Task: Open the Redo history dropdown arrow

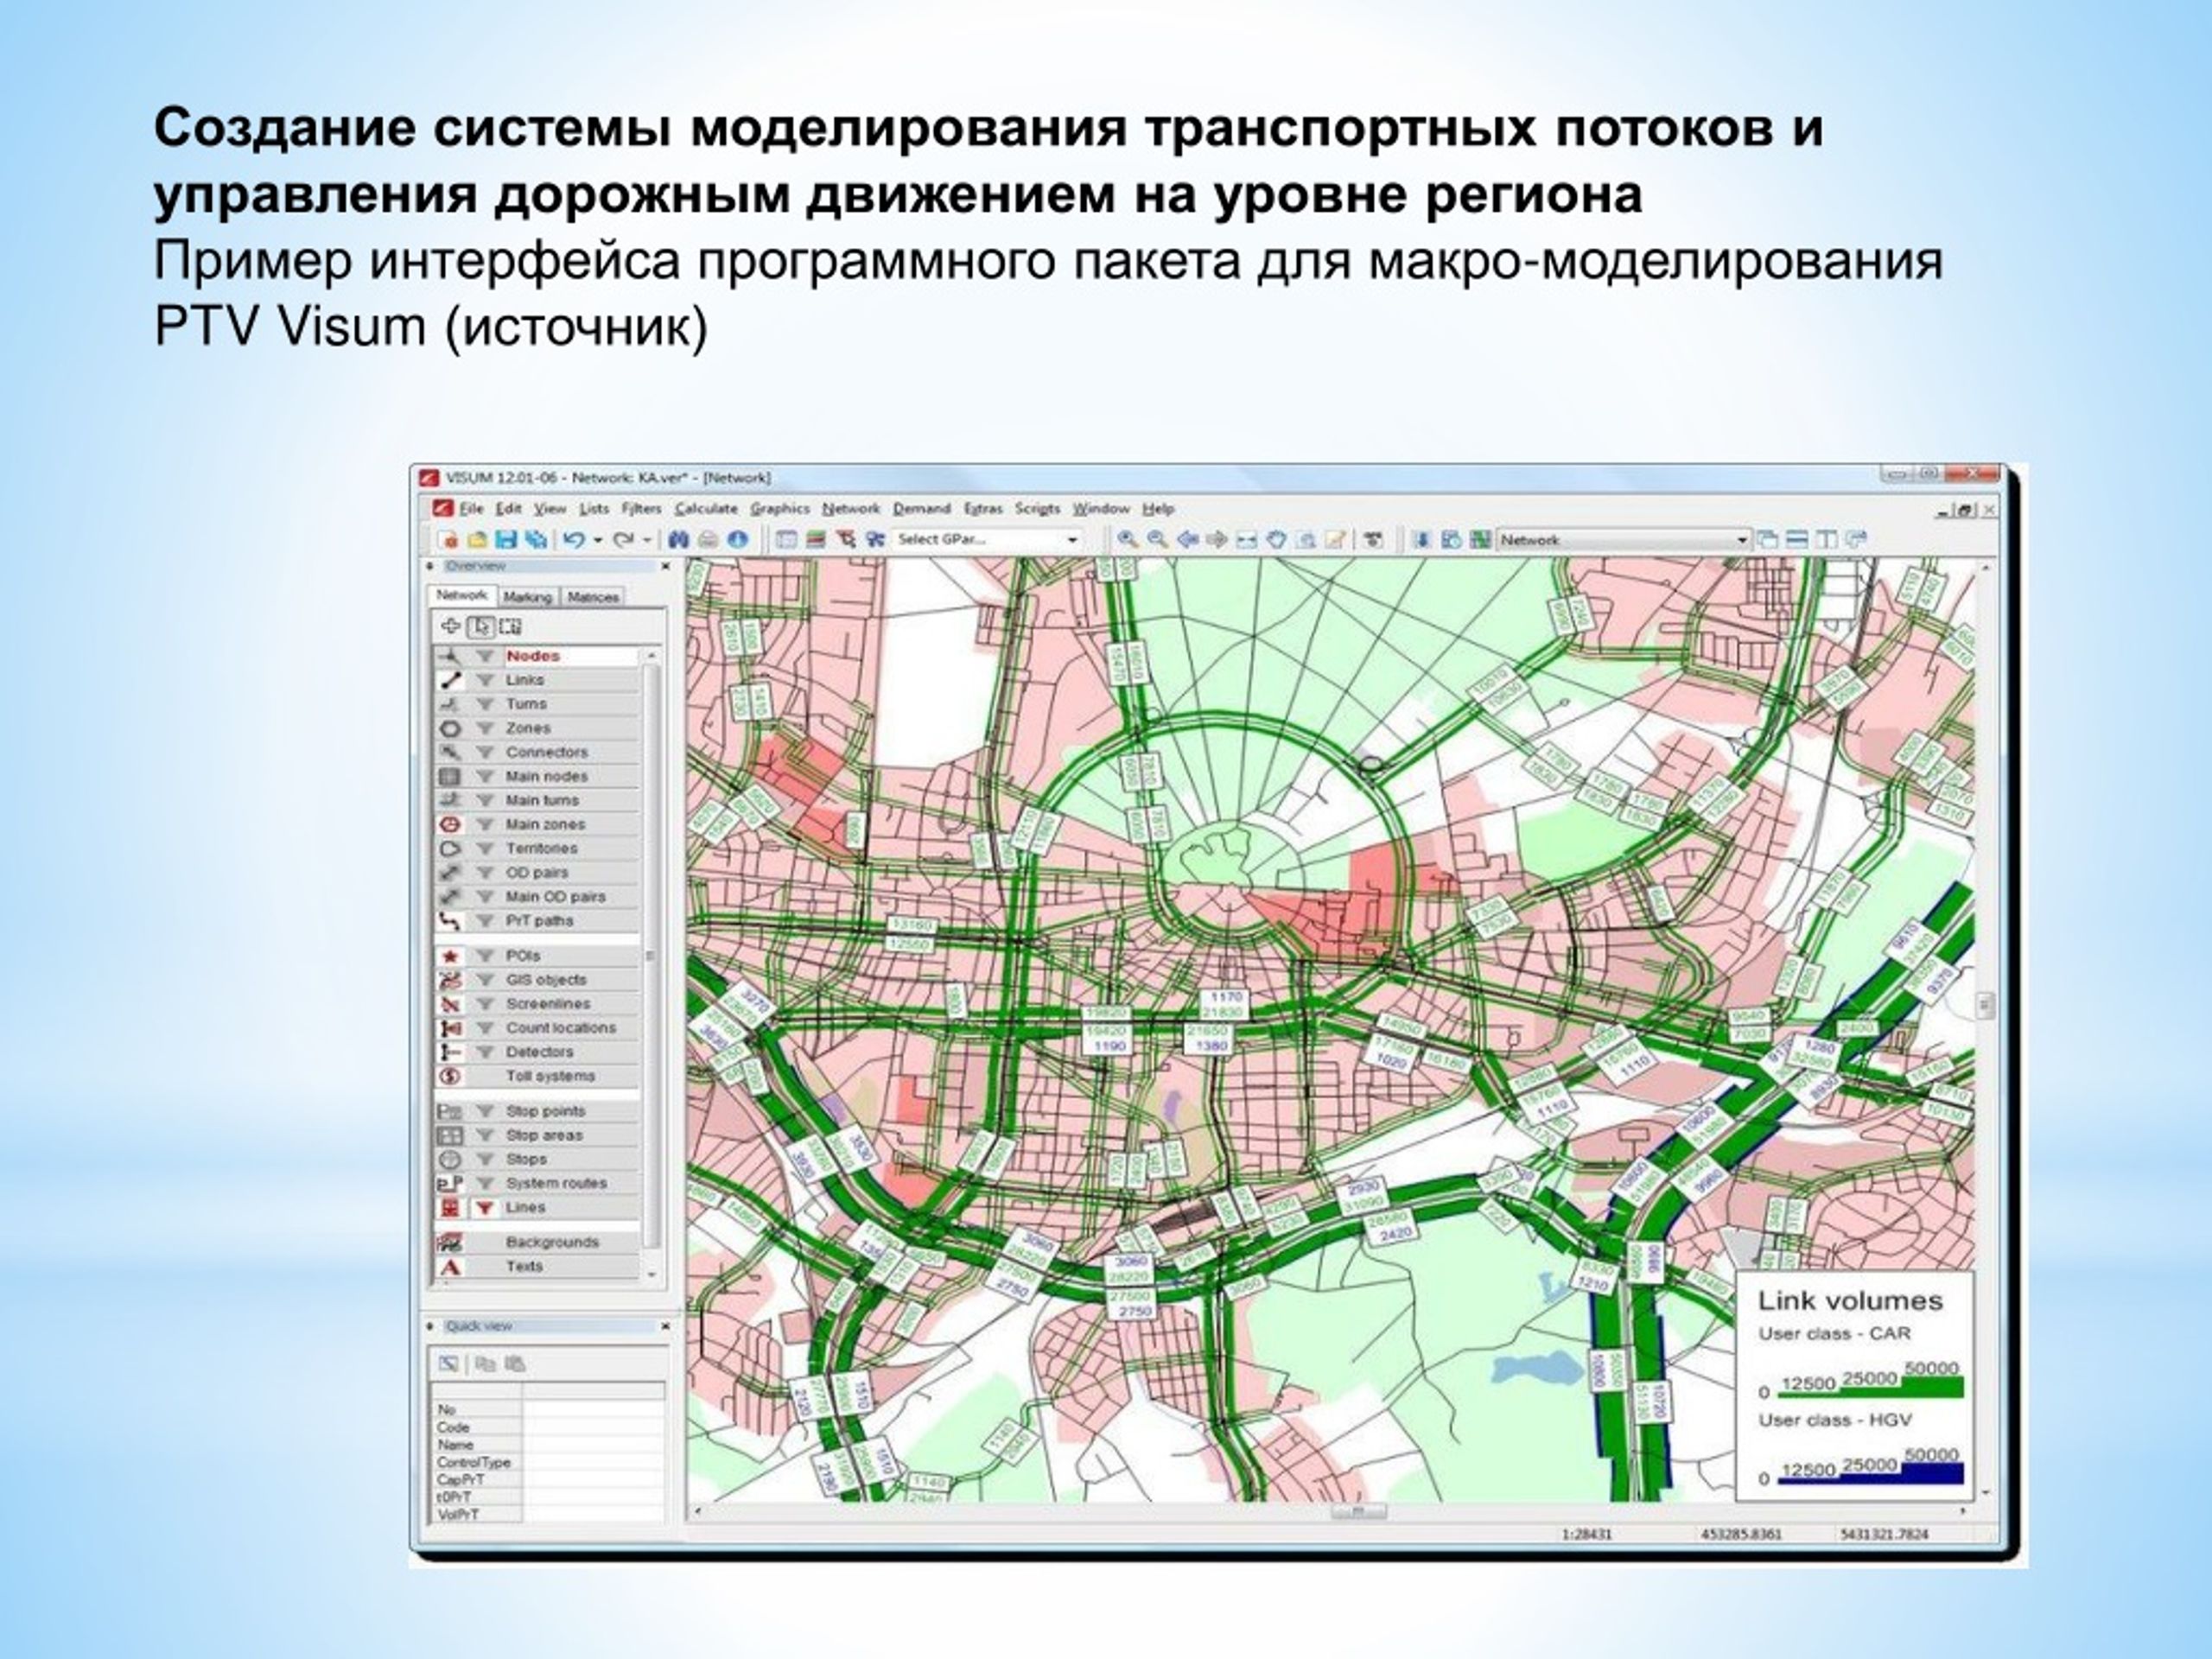Action: (x=647, y=540)
